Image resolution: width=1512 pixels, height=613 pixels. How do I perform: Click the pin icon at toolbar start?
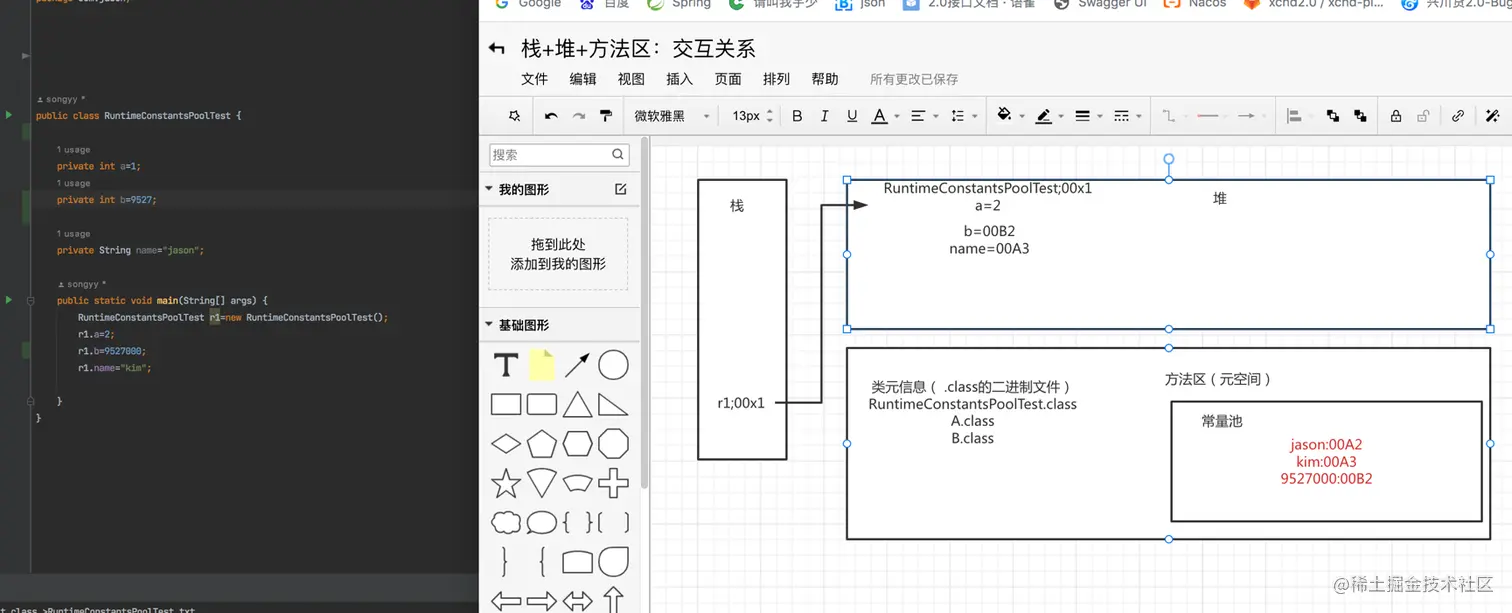[x=514, y=116]
